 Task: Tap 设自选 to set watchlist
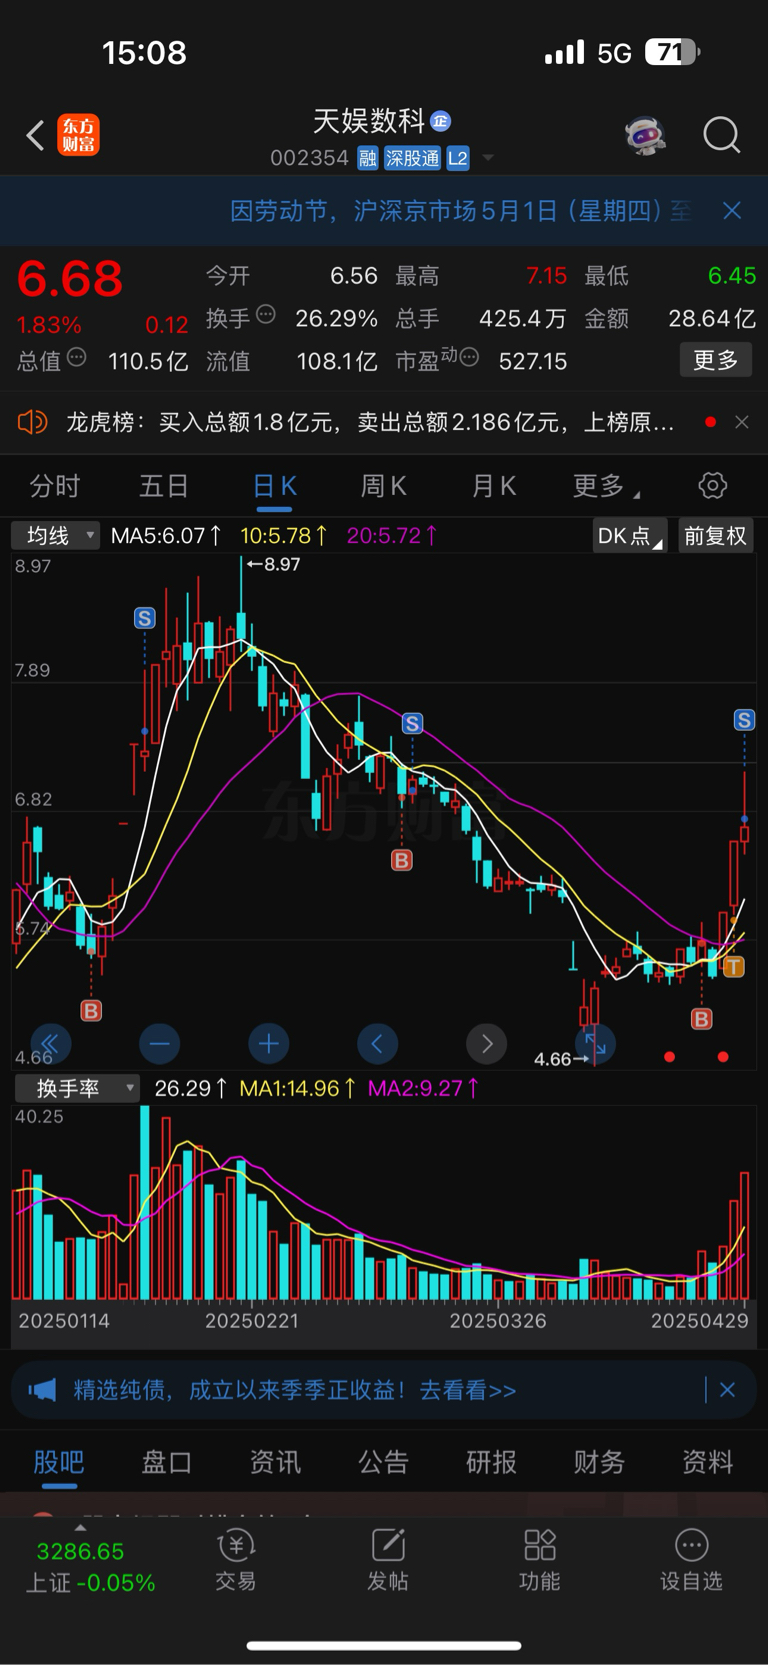691,1560
